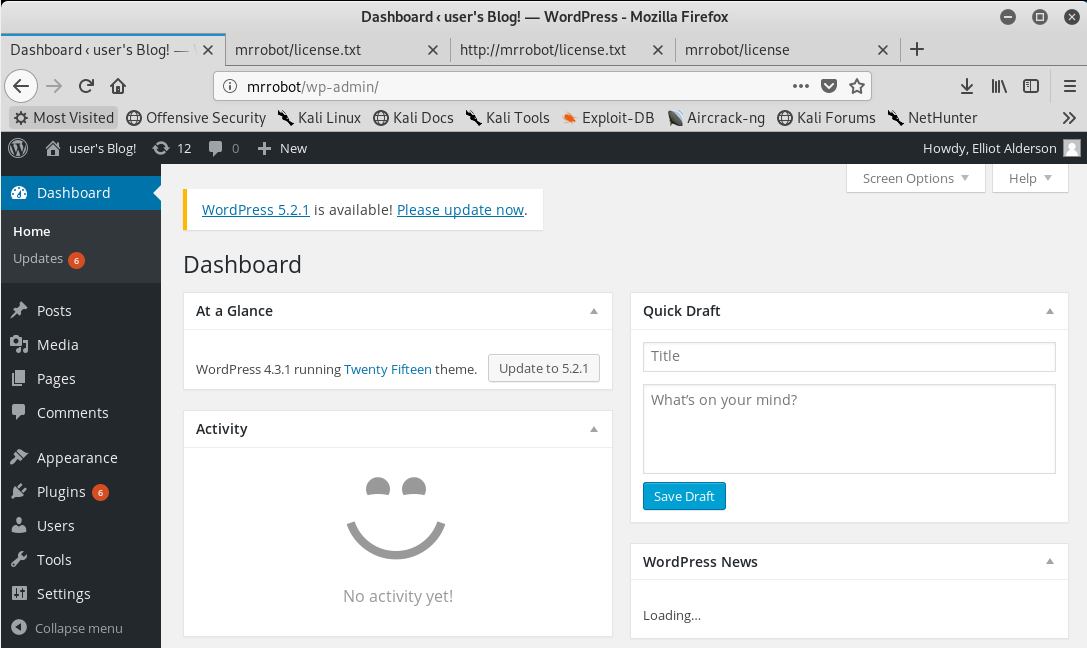
Task: Open Exploit-DB bookmark
Action: click(608, 118)
